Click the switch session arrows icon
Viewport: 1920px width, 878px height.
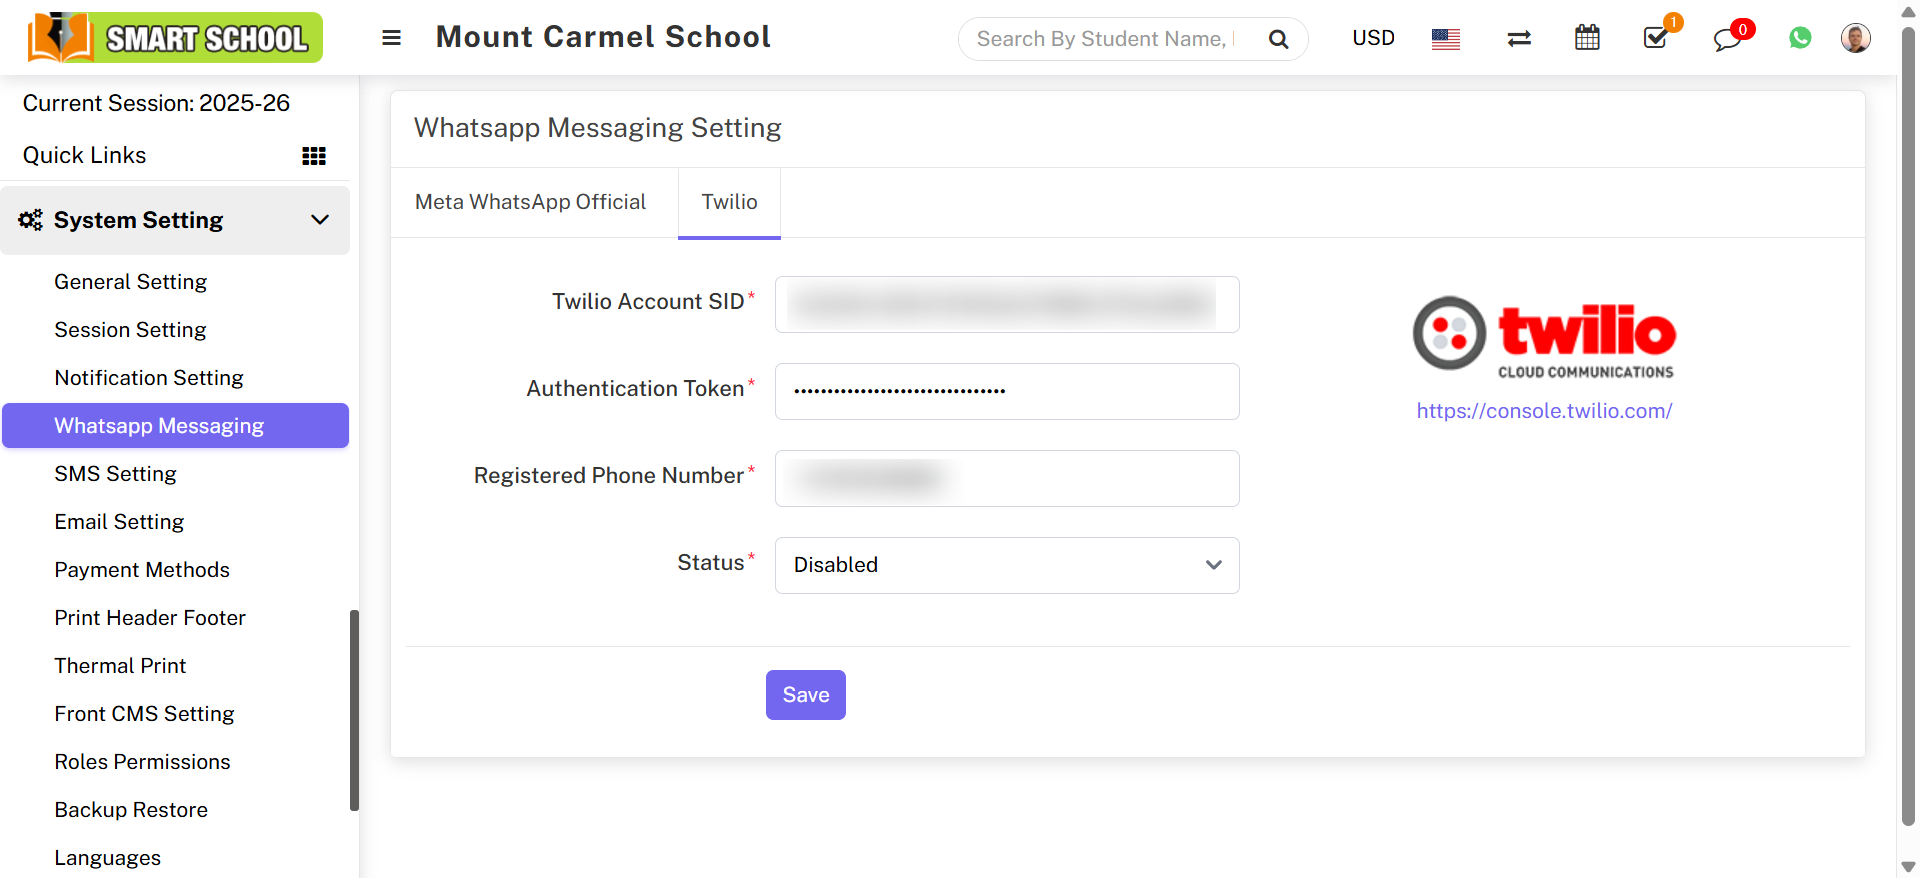pyautogui.click(x=1519, y=39)
